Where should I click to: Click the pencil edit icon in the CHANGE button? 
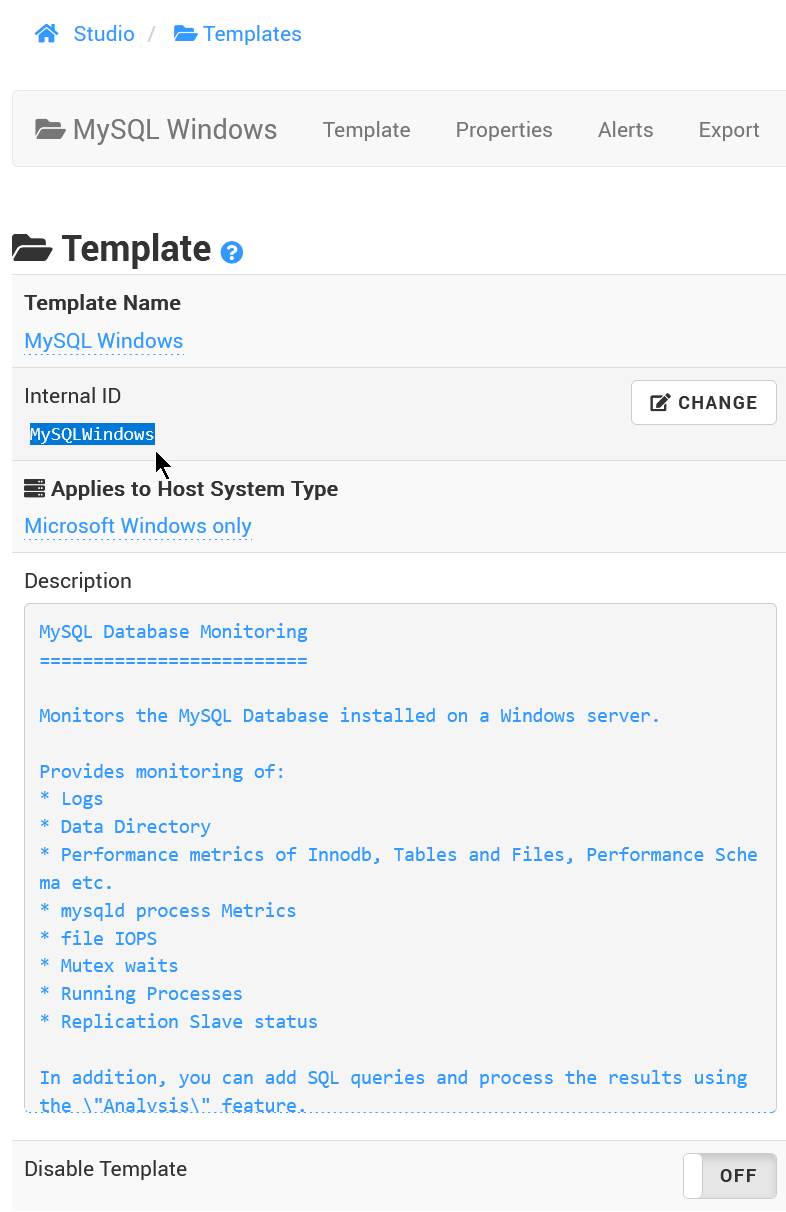pos(659,402)
